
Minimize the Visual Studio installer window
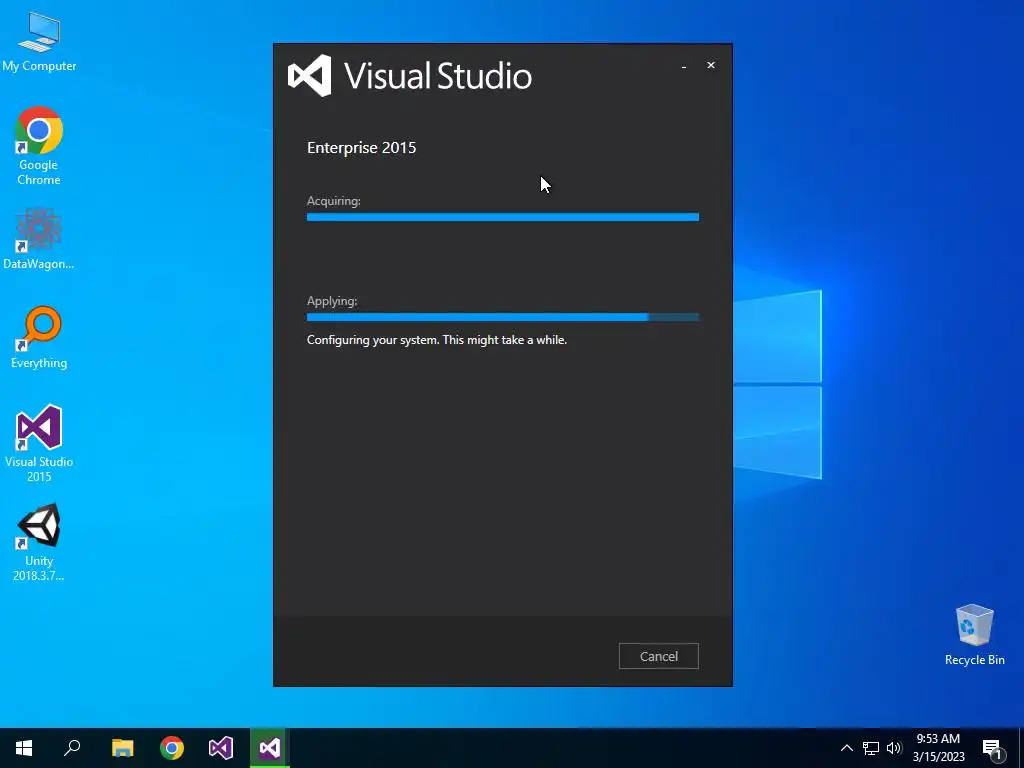684,66
